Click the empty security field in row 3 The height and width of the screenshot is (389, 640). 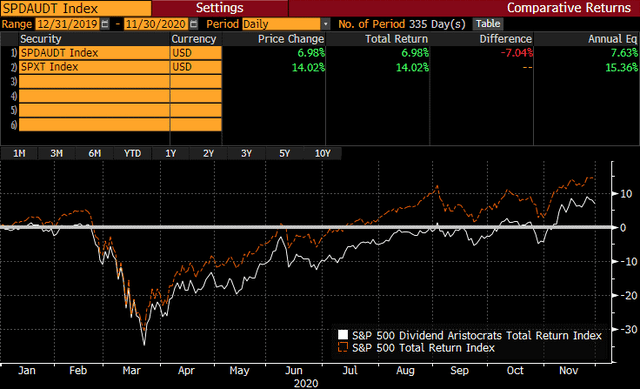(x=94, y=82)
